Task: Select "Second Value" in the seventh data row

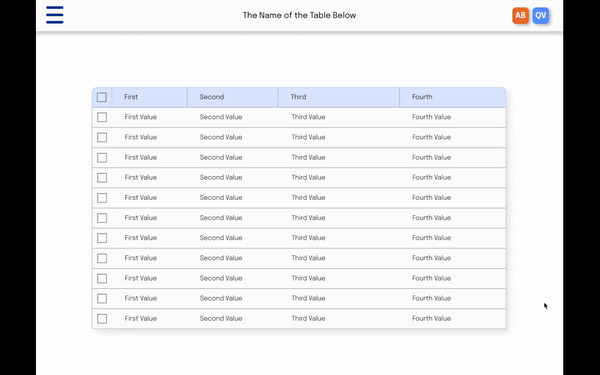Action: (221, 238)
